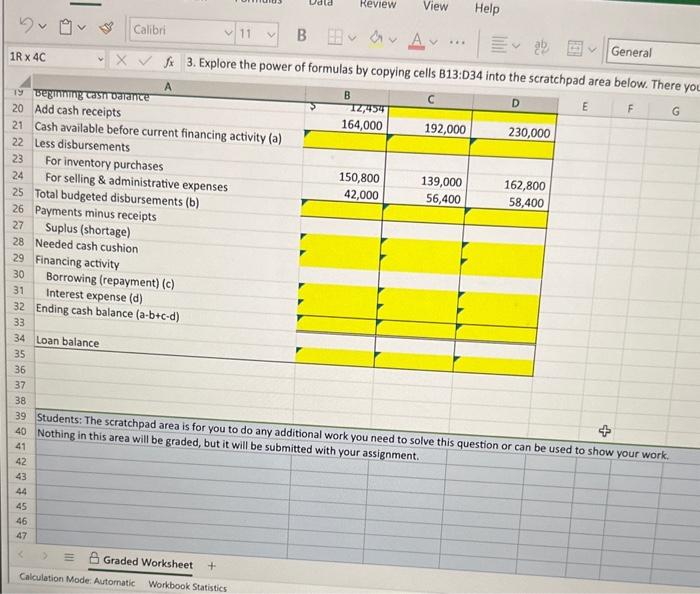
Task: Expand the Paste options arrow
Action: [81, 28]
